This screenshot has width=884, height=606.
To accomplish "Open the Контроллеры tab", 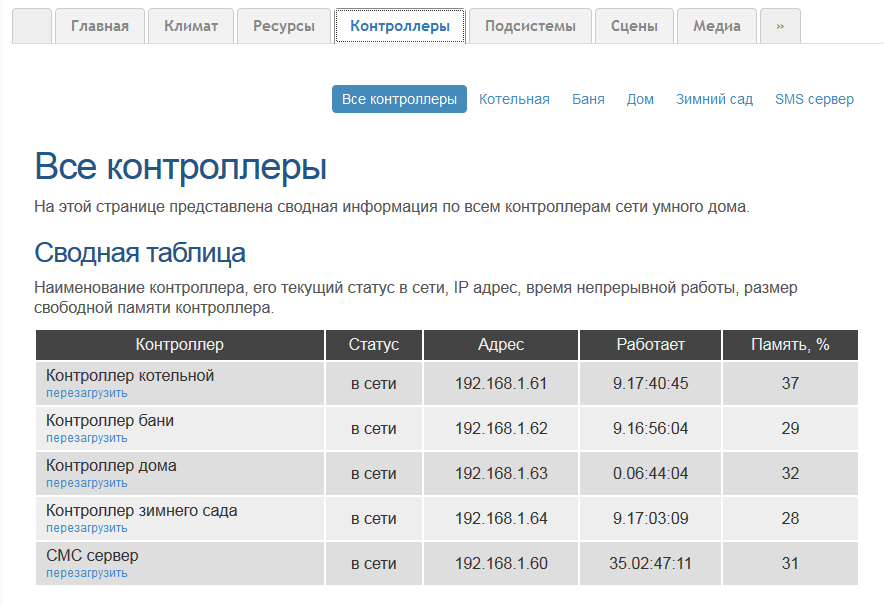I will (x=400, y=26).
